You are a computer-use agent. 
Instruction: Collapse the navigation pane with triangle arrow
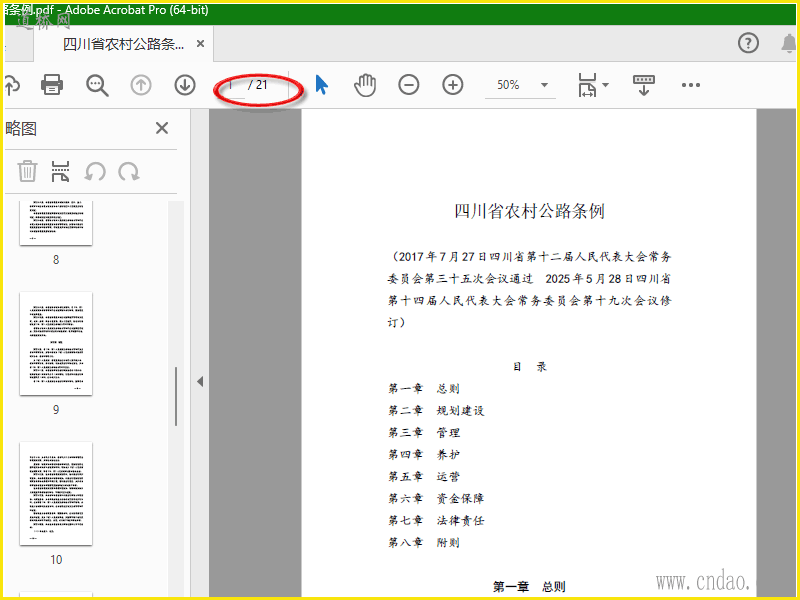click(200, 381)
